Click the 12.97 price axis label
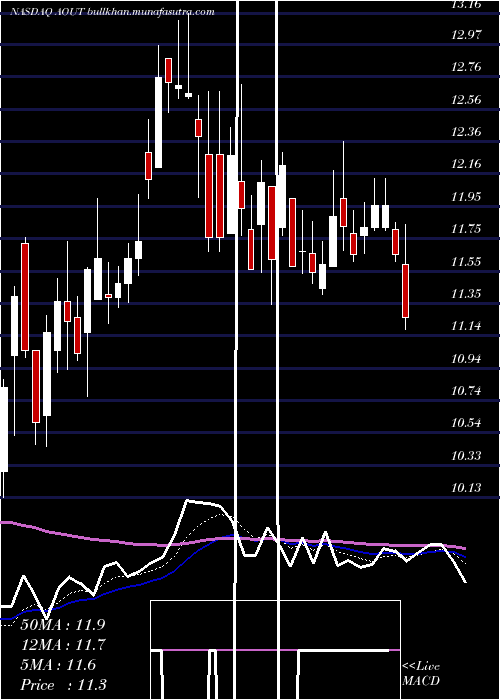This screenshot has width=500, height=700. 466,34
